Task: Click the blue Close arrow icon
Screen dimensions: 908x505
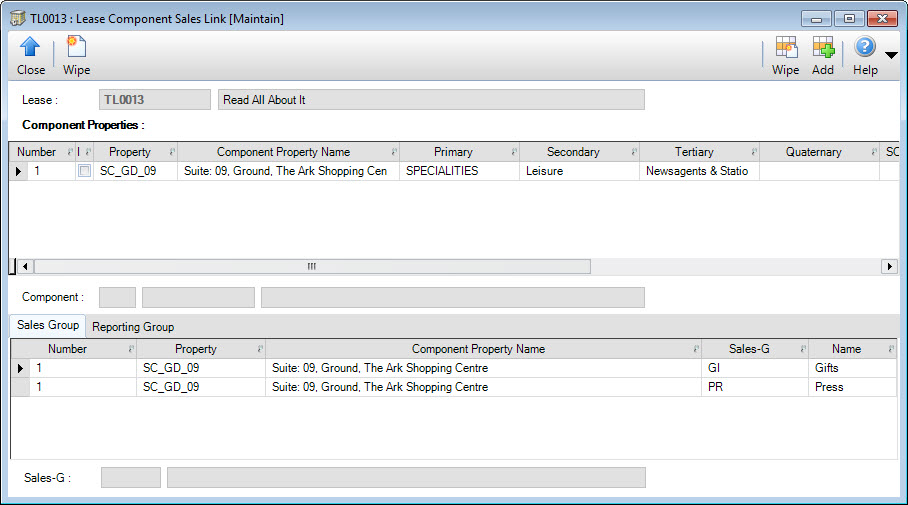Action: click(30, 47)
